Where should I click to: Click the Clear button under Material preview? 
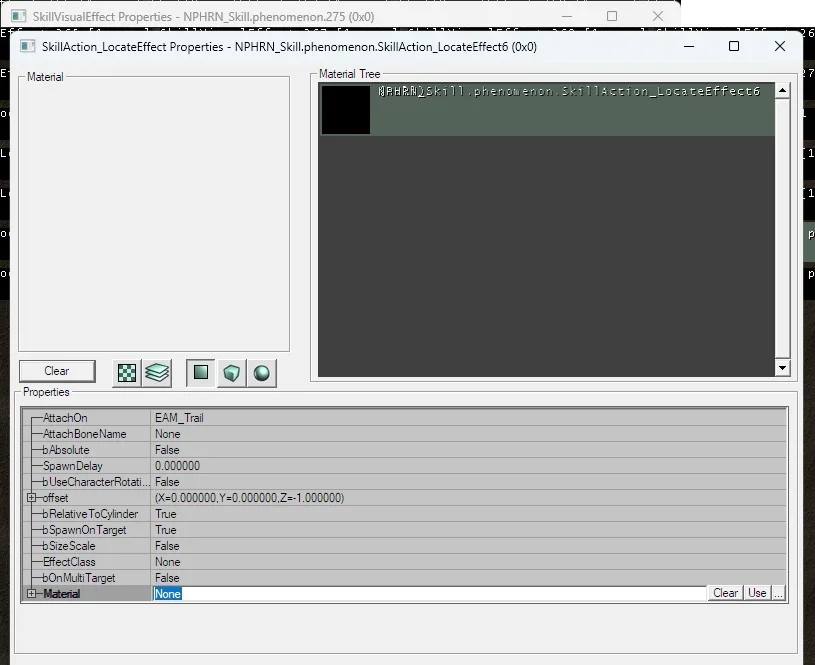(57, 371)
